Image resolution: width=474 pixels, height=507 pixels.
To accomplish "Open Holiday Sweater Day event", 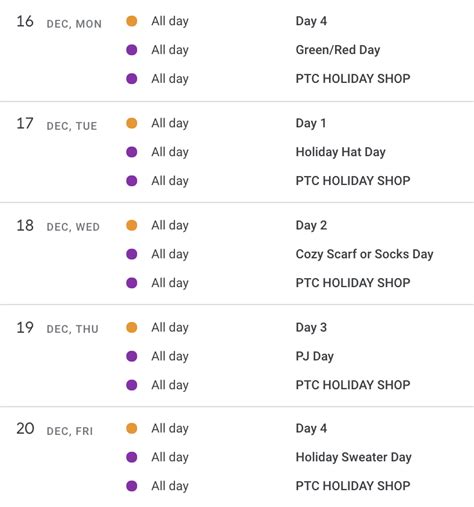I will click(x=353, y=457).
